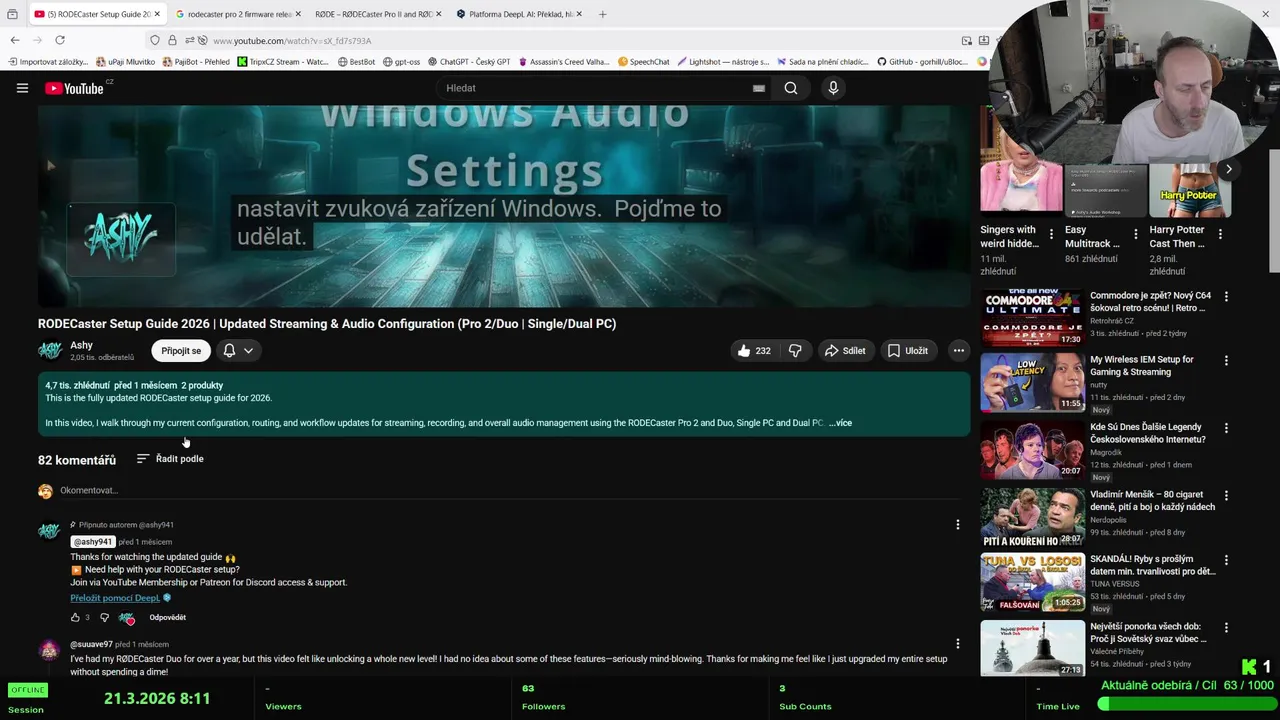Click the magnifier search button
The image size is (1280, 720).
(x=791, y=88)
